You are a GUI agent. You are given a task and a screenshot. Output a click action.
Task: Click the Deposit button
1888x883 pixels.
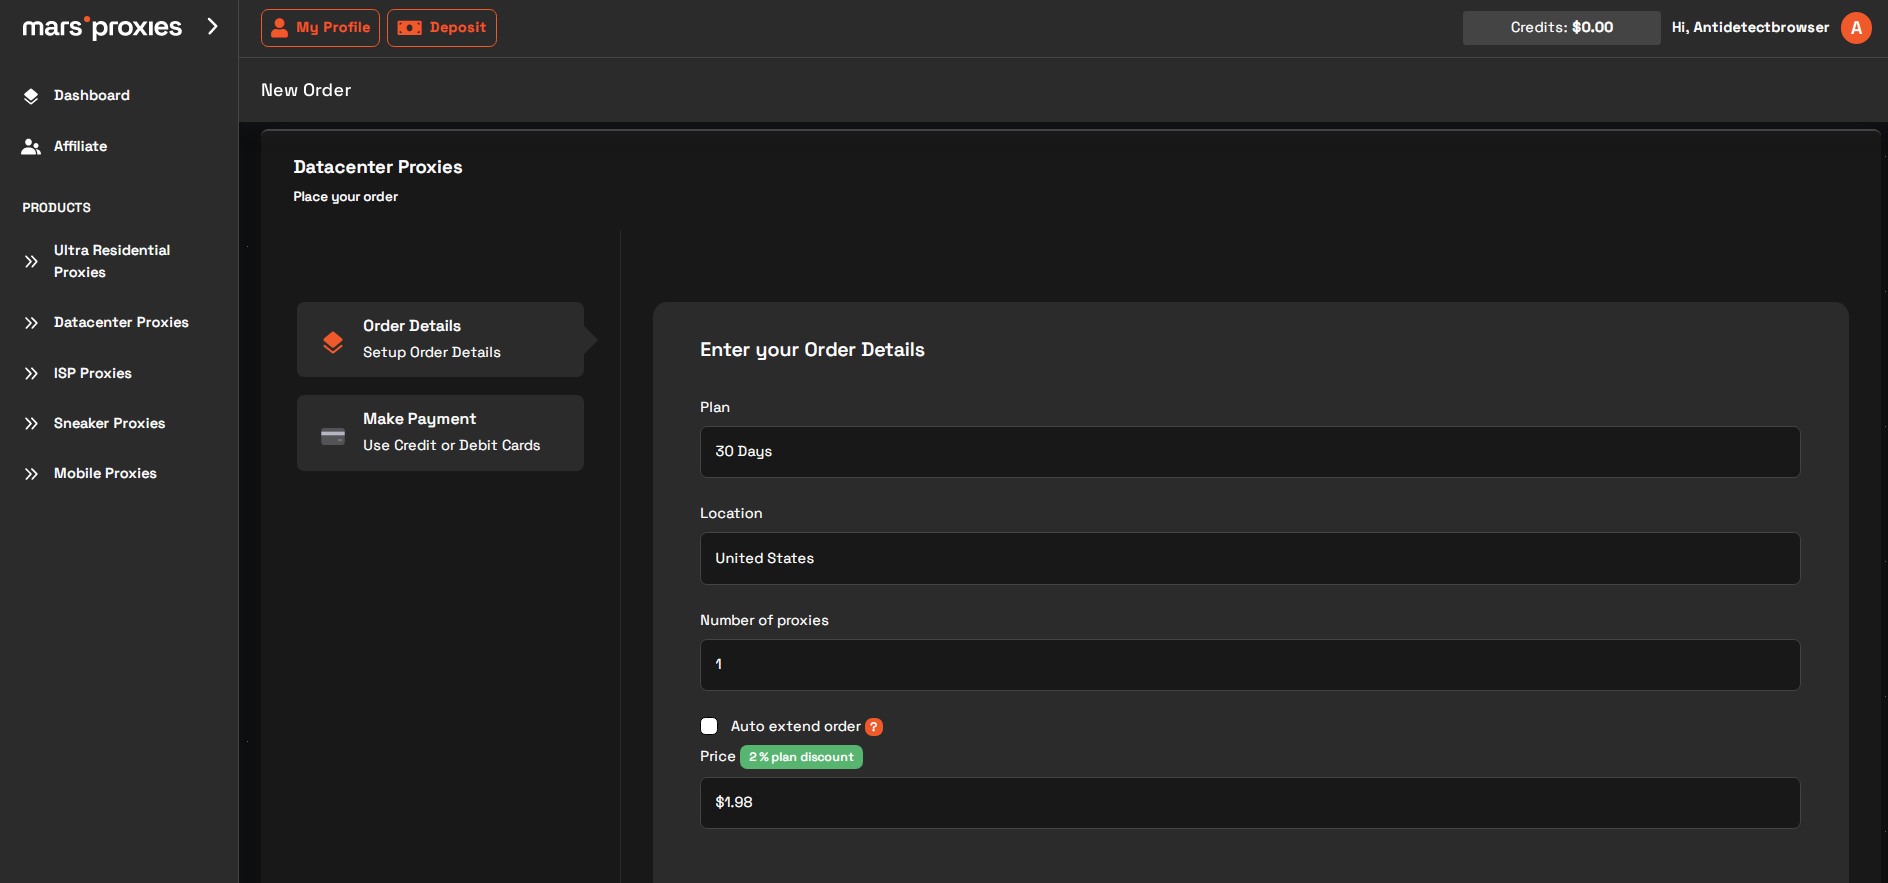pos(442,28)
